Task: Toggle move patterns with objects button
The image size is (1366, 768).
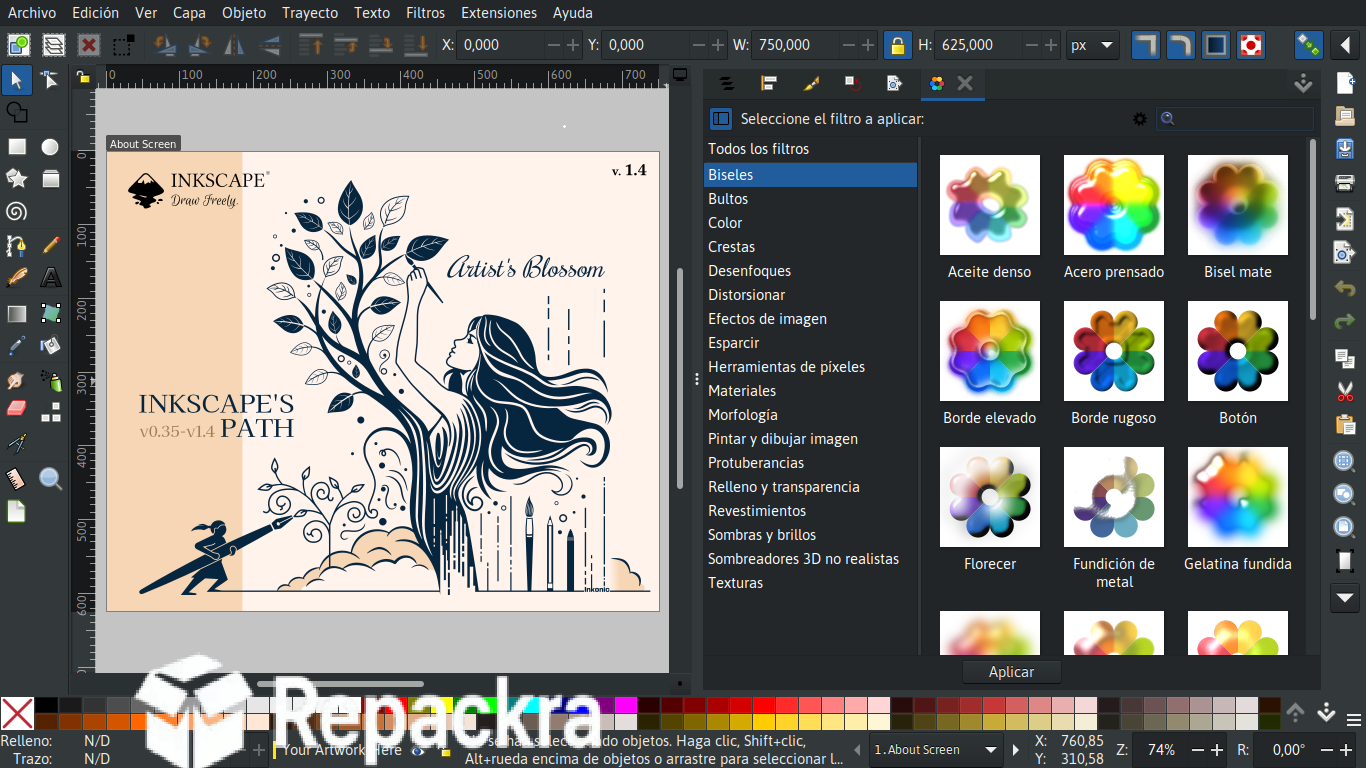Action: pos(1251,45)
